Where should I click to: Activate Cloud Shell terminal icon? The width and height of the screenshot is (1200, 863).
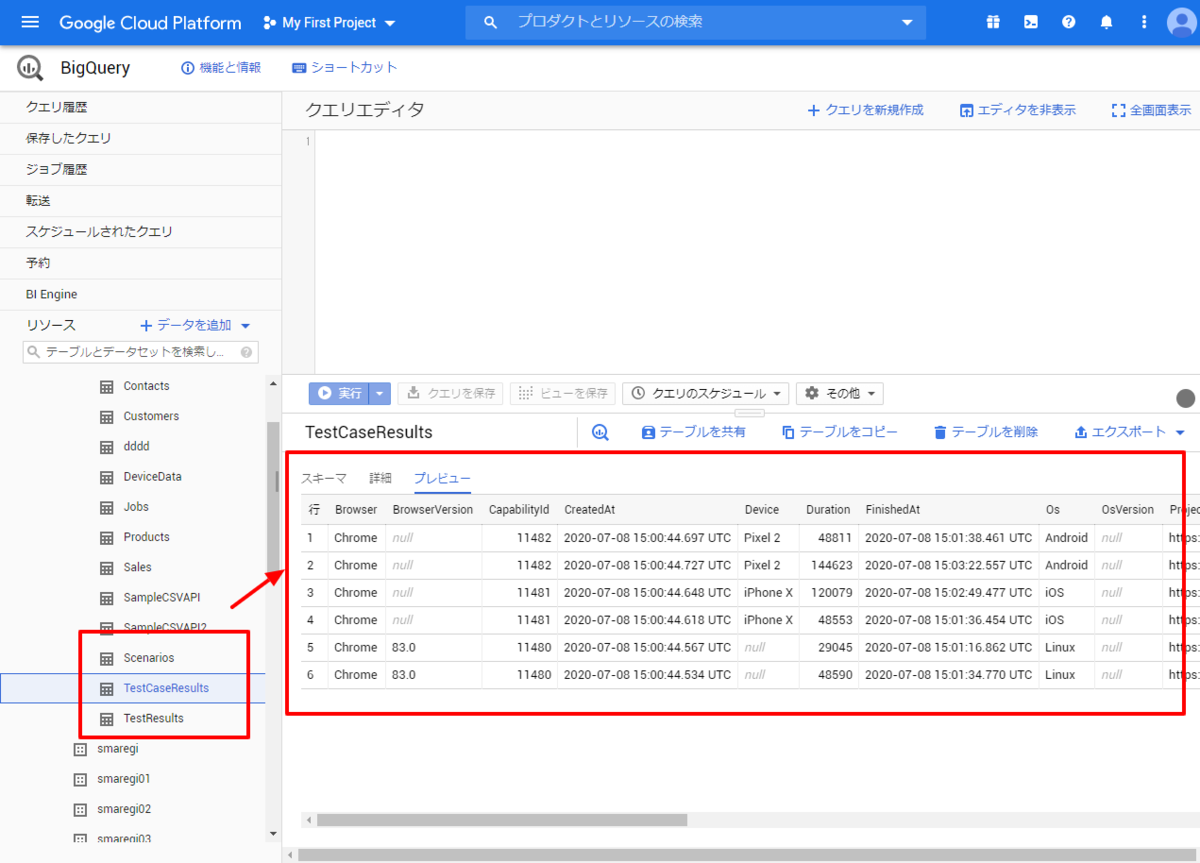(1031, 22)
